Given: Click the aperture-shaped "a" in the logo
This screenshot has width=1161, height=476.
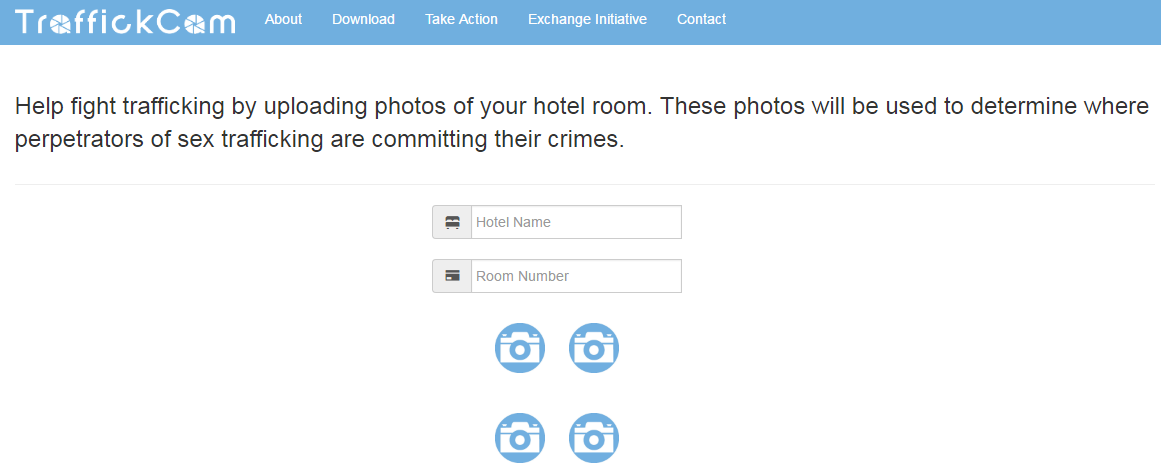Looking at the screenshot, I should pos(59,23).
